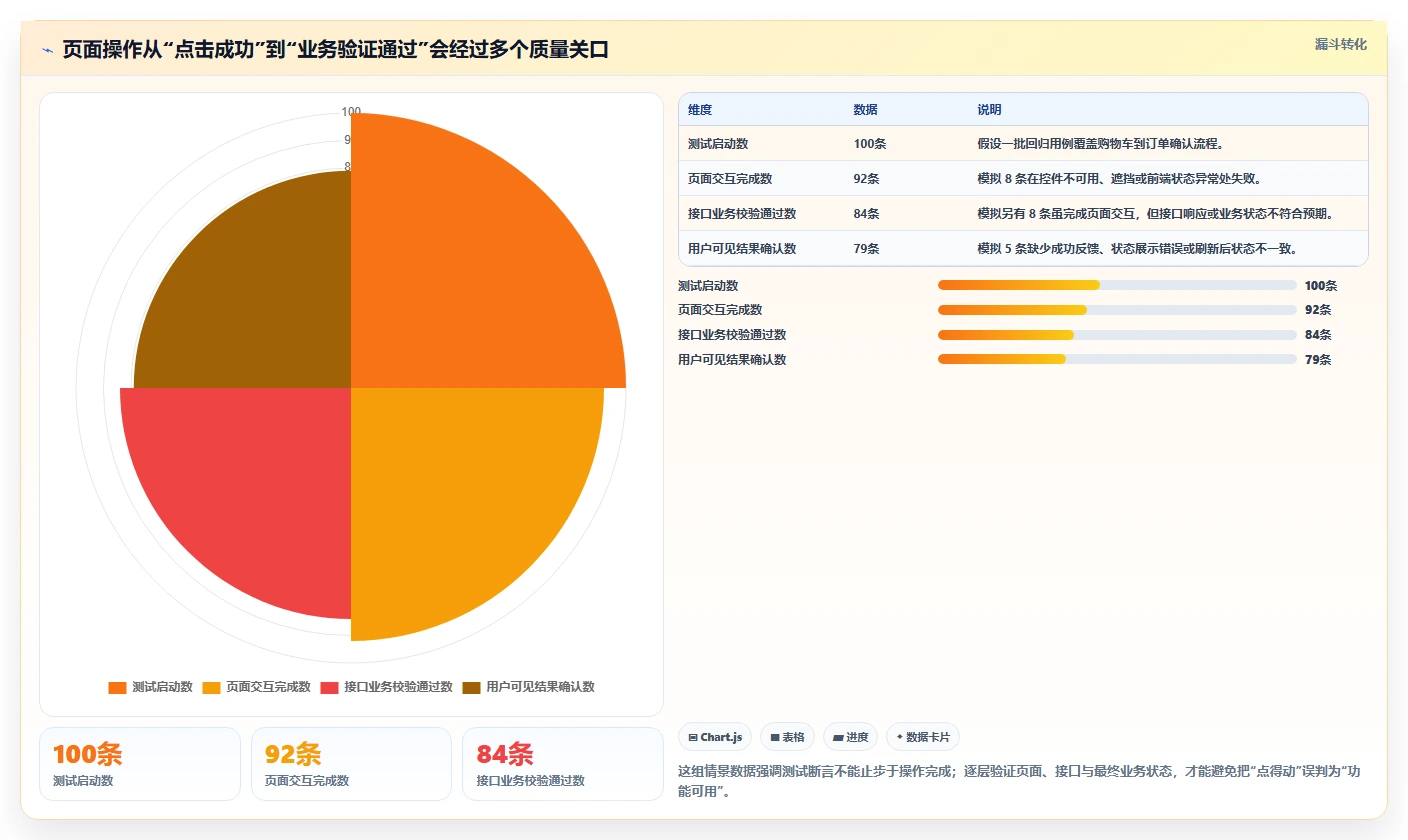This screenshot has height=840, width=1408.
Task: Click the 100条 value beside progress bar
Action: point(1320,286)
